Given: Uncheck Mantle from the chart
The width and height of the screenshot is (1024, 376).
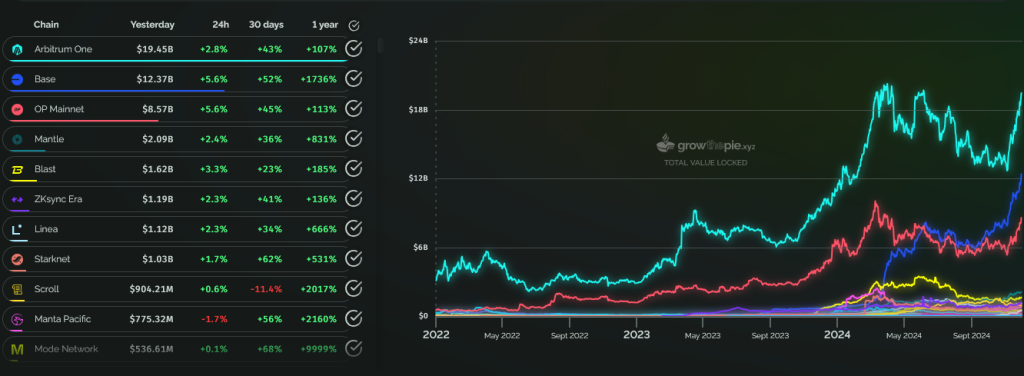Looking at the screenshot, I should pyautogui.click(x=353, y=139).
